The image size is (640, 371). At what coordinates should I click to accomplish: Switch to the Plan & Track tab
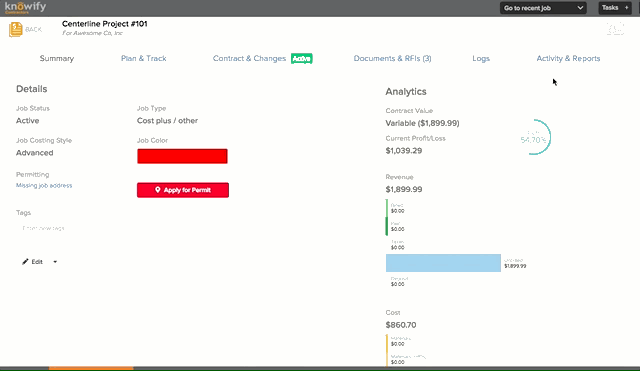click(x=144, y=58)
